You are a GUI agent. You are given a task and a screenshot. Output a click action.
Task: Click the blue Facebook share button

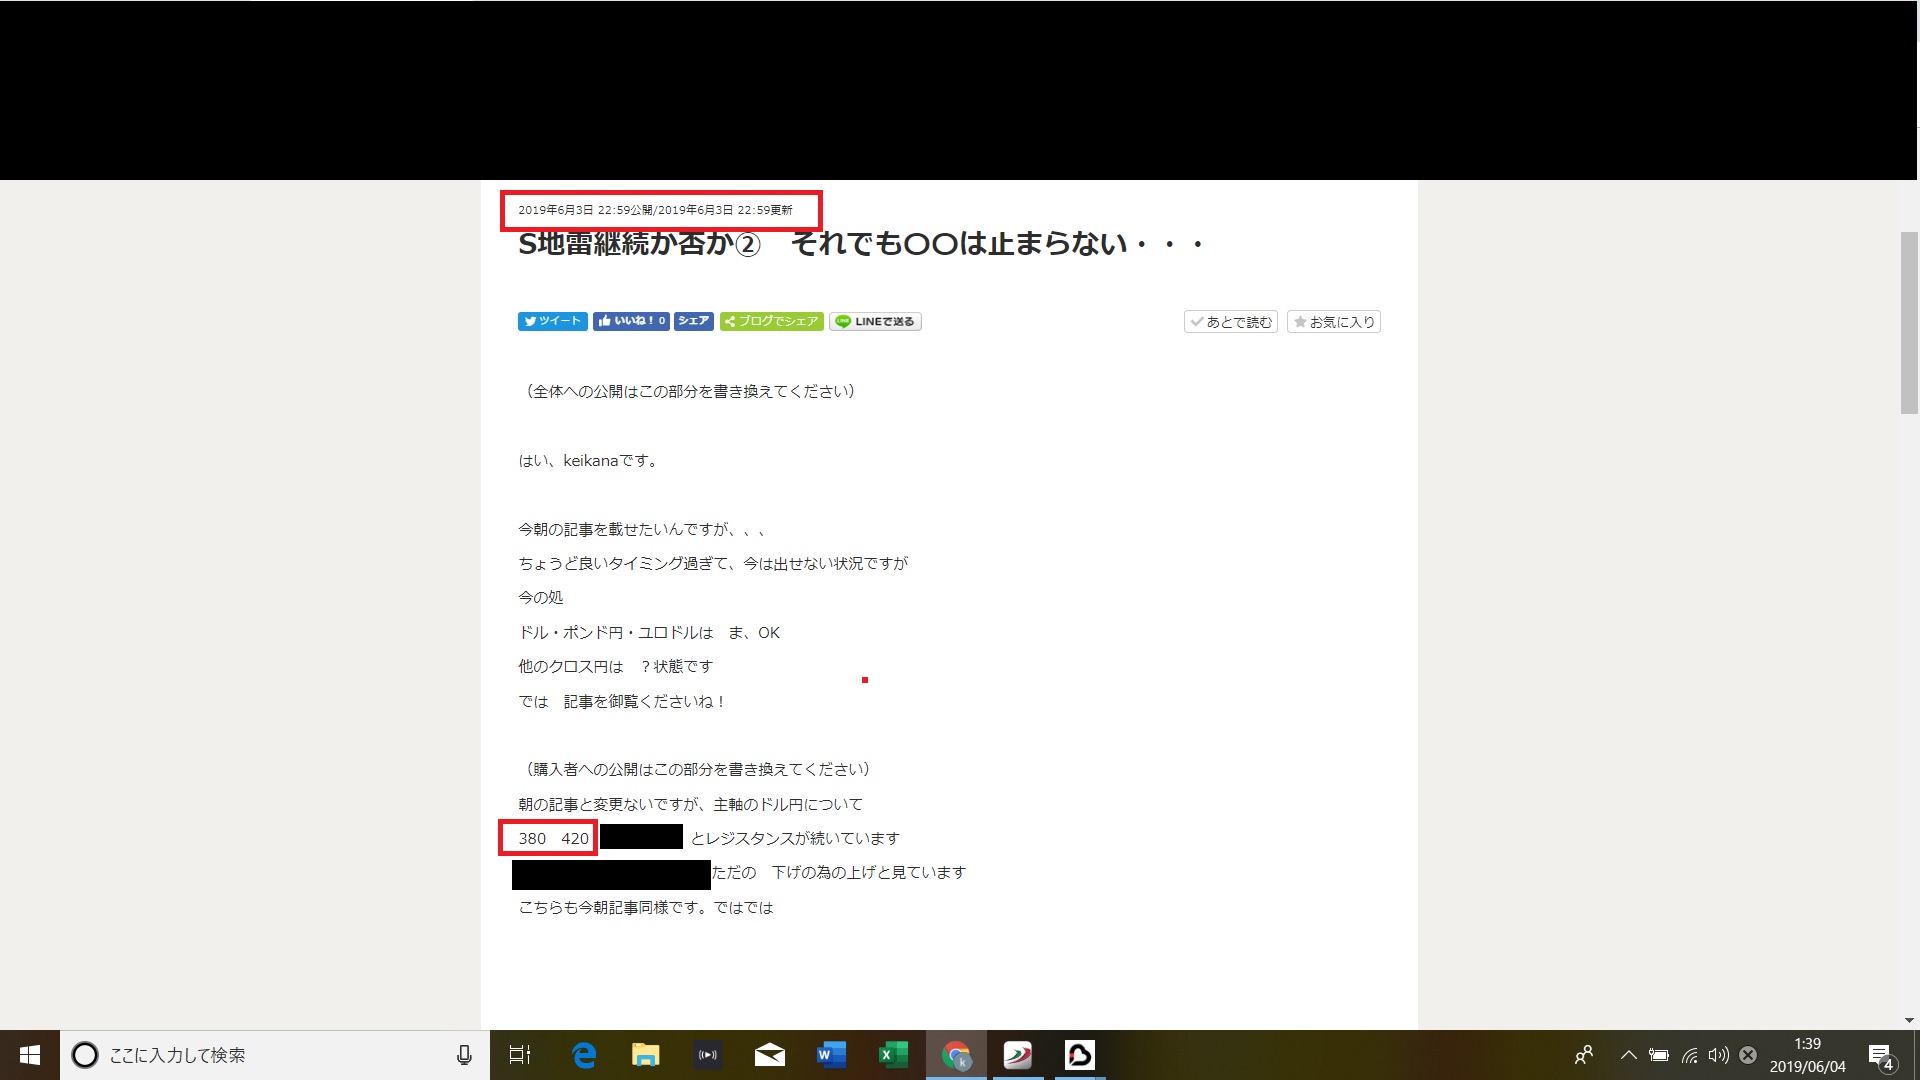tap(693, 321)
